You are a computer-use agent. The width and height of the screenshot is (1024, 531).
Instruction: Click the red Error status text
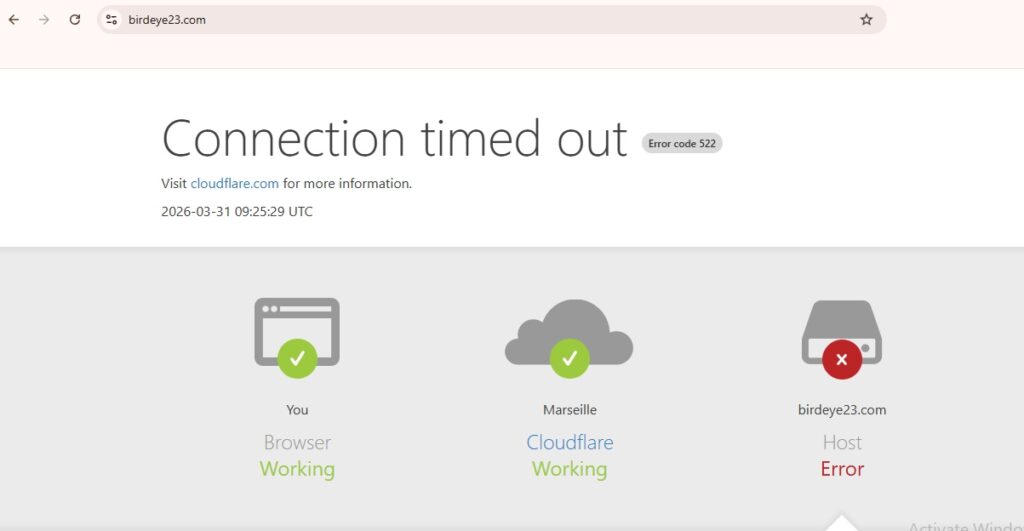point(842,469)
